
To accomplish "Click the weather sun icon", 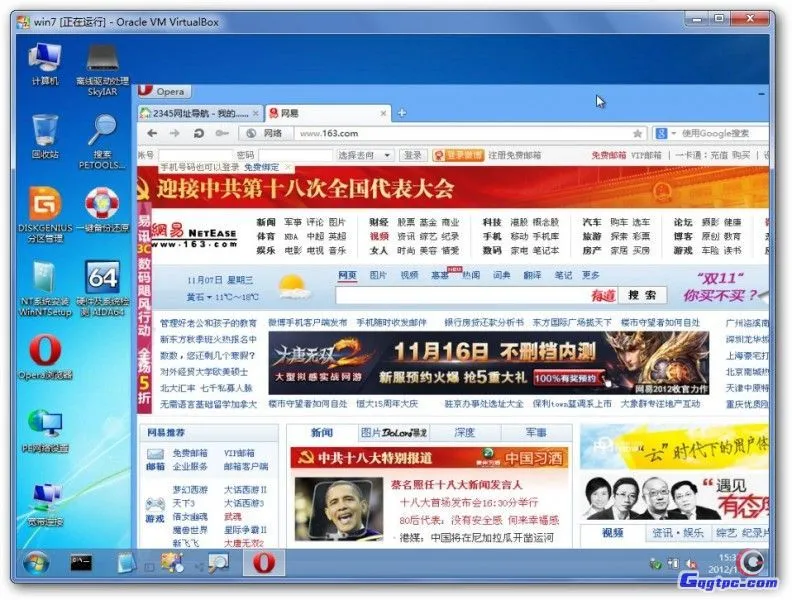I will pyautogui.click(x=294, y=287).
